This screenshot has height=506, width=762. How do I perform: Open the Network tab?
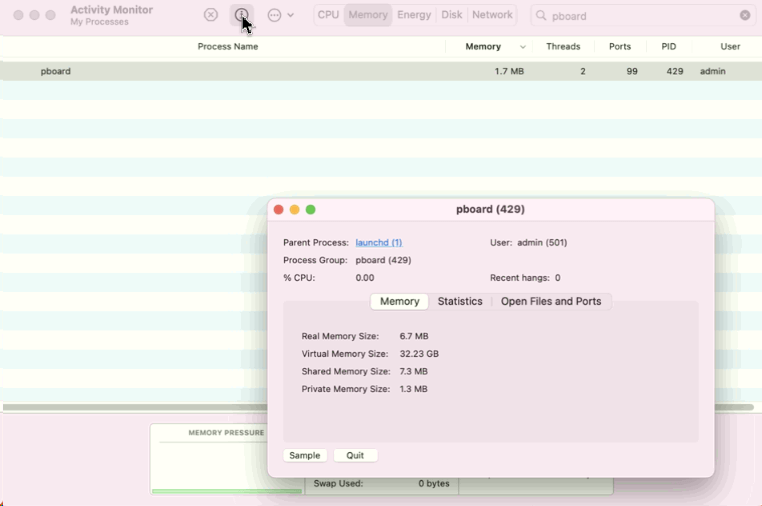point(492,15)
